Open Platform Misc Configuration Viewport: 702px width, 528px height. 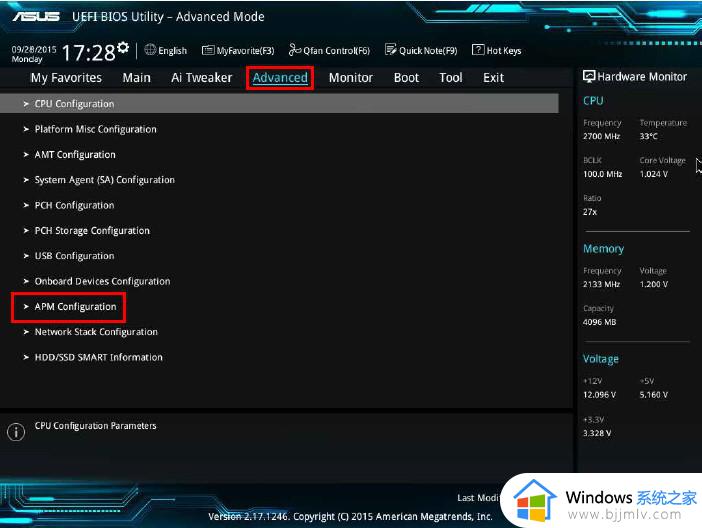pyautogui.click(x=96, y=129)
